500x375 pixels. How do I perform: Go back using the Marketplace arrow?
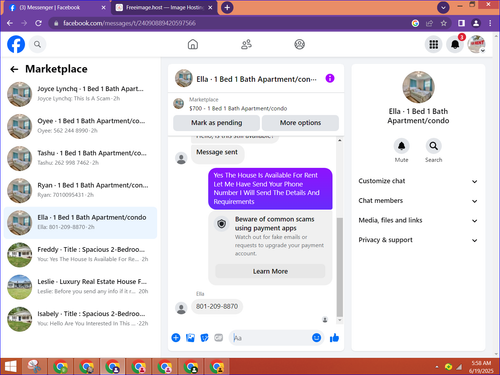coord(14,69)
